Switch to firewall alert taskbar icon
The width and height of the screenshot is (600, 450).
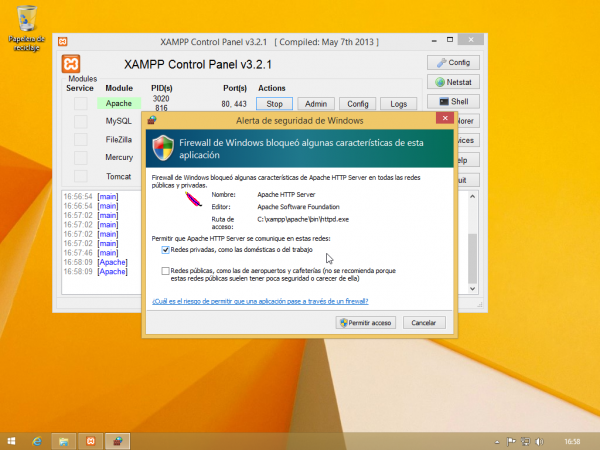(118, 441)
